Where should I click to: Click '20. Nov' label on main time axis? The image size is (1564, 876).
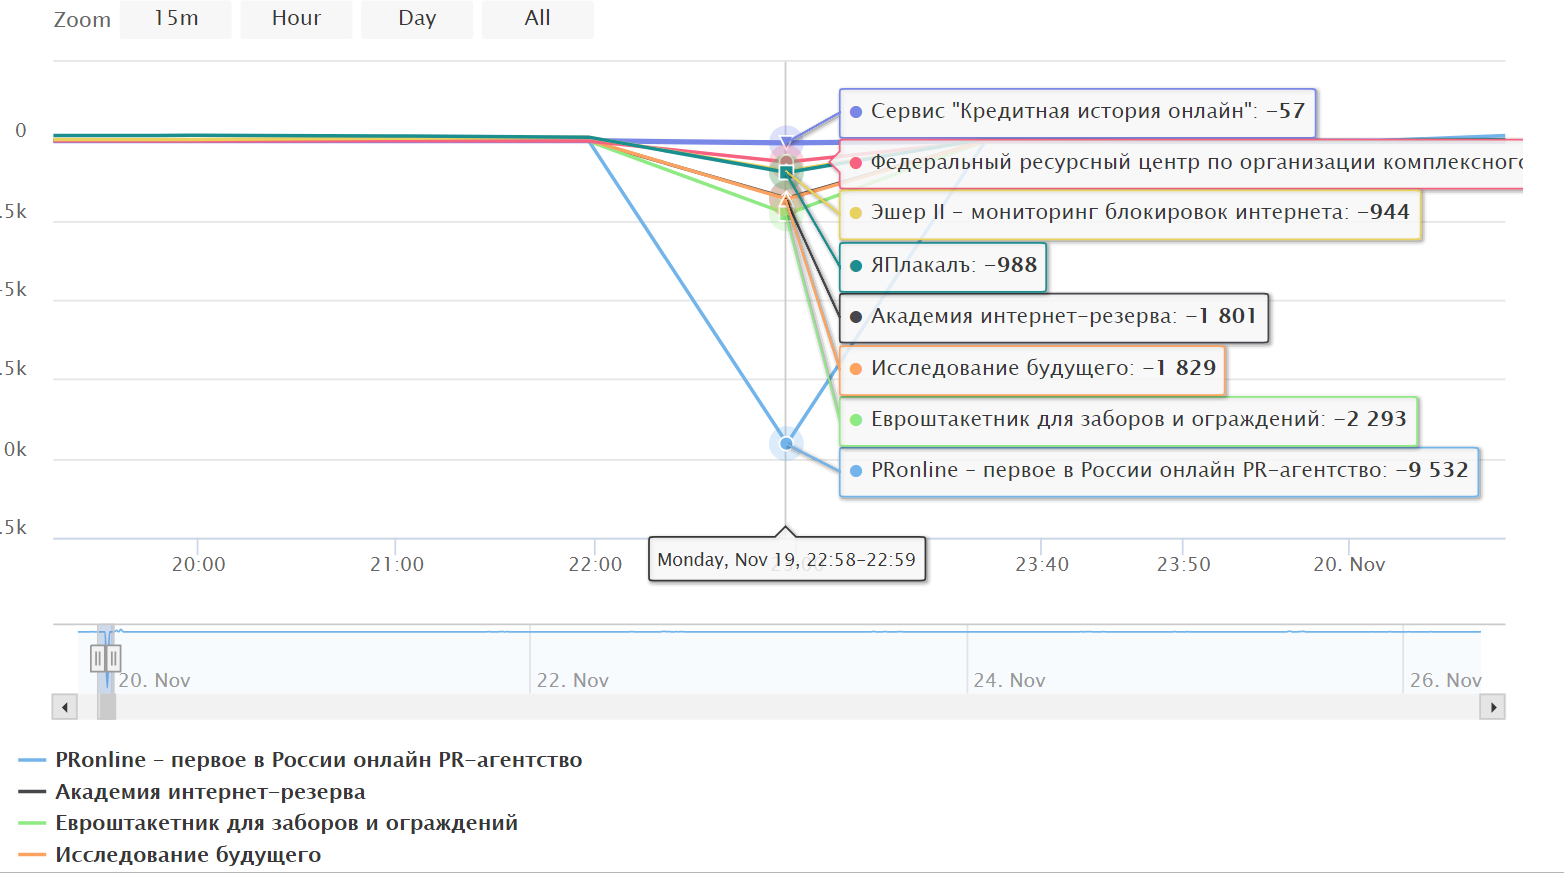(1349, 565)
